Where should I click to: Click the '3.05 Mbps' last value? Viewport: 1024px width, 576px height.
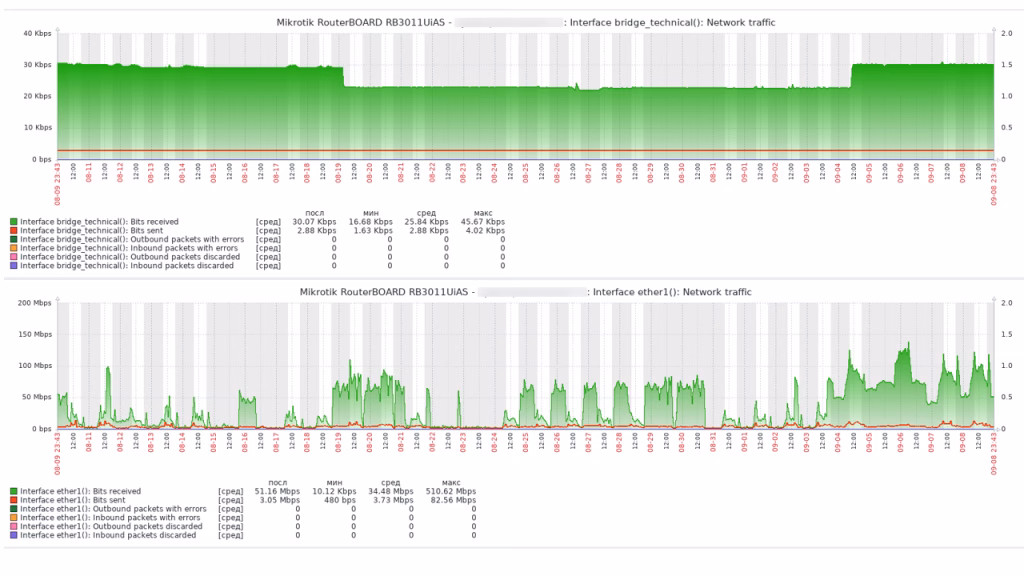pos(280,500)
